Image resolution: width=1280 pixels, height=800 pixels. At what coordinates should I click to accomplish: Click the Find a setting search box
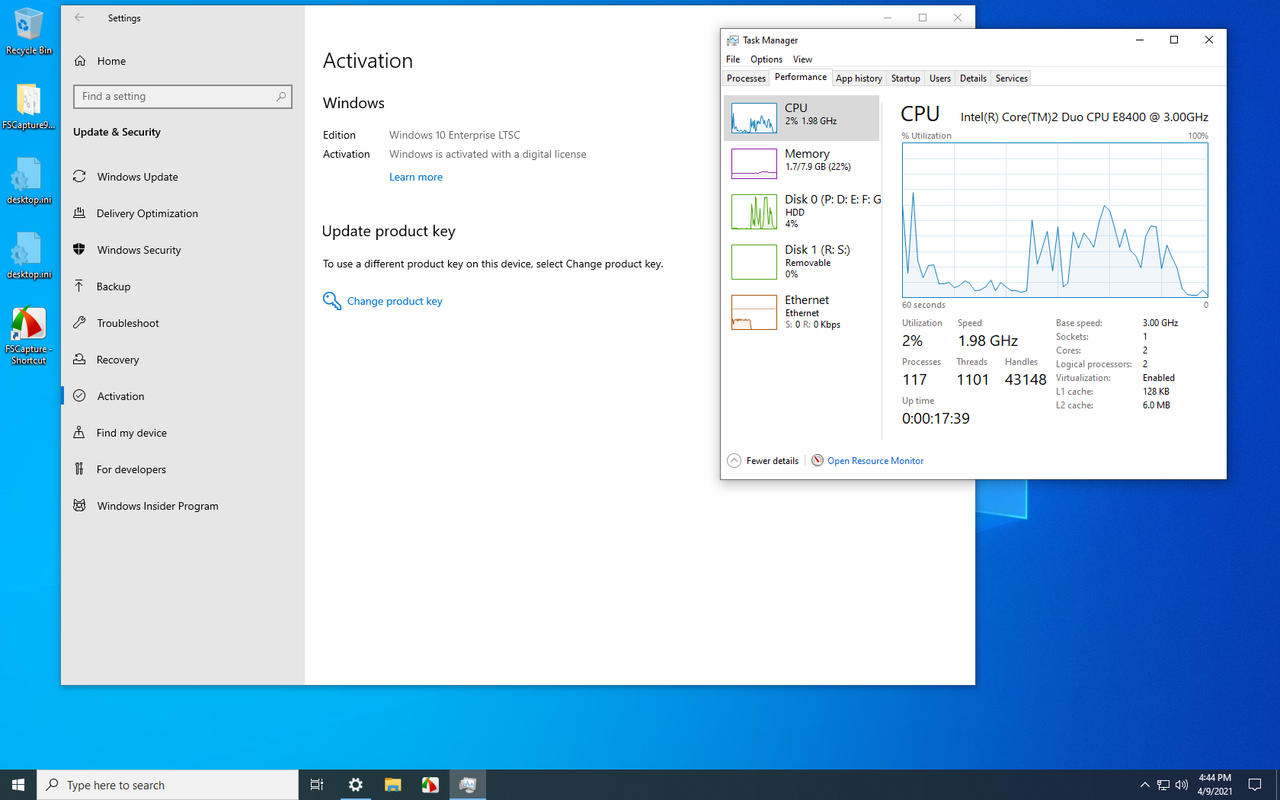point(183,97)
